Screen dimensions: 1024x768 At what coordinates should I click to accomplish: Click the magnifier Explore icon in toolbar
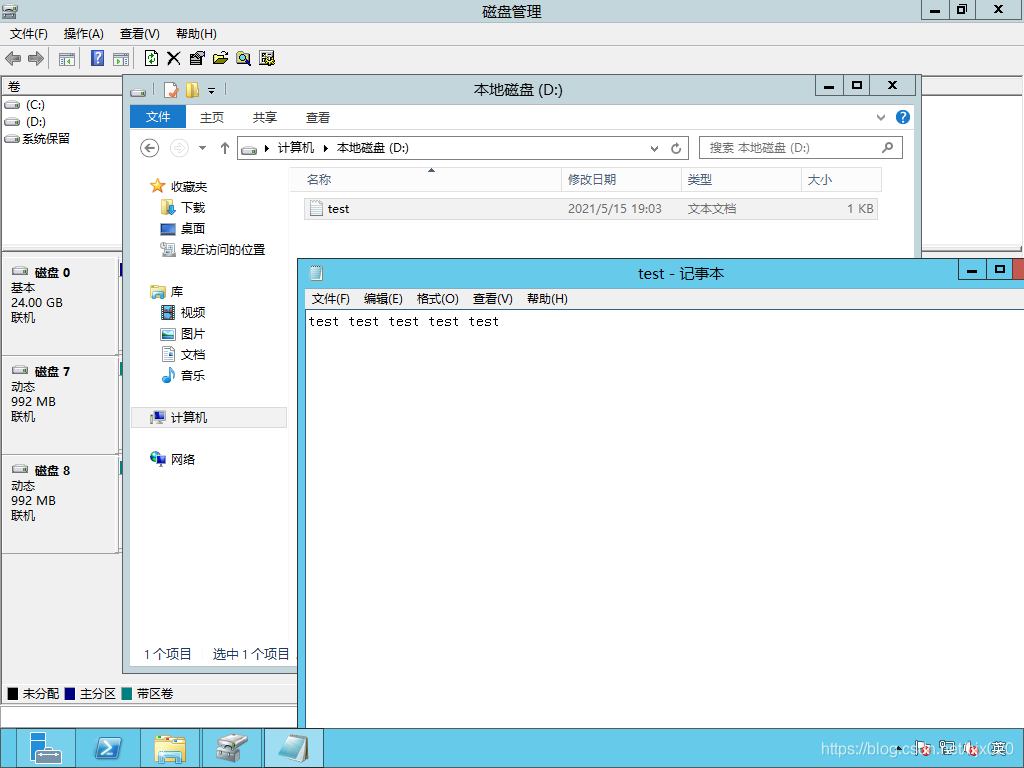244,59
